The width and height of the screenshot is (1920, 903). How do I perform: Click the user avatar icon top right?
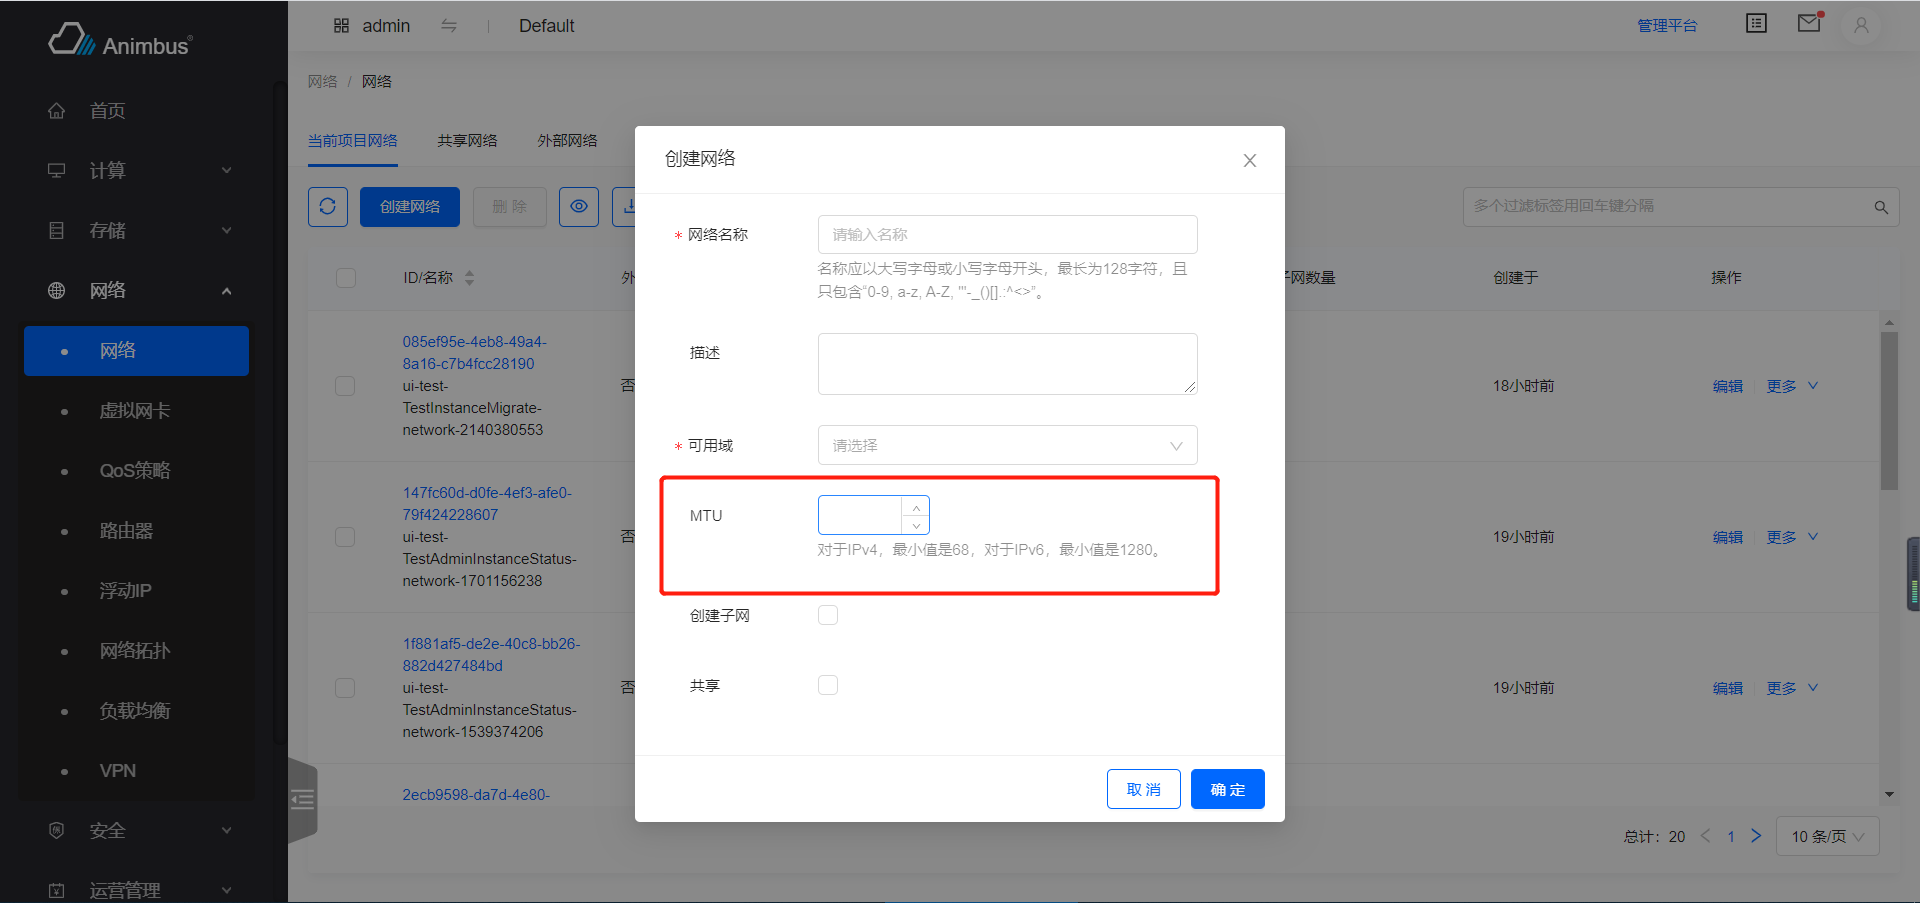1860,25
